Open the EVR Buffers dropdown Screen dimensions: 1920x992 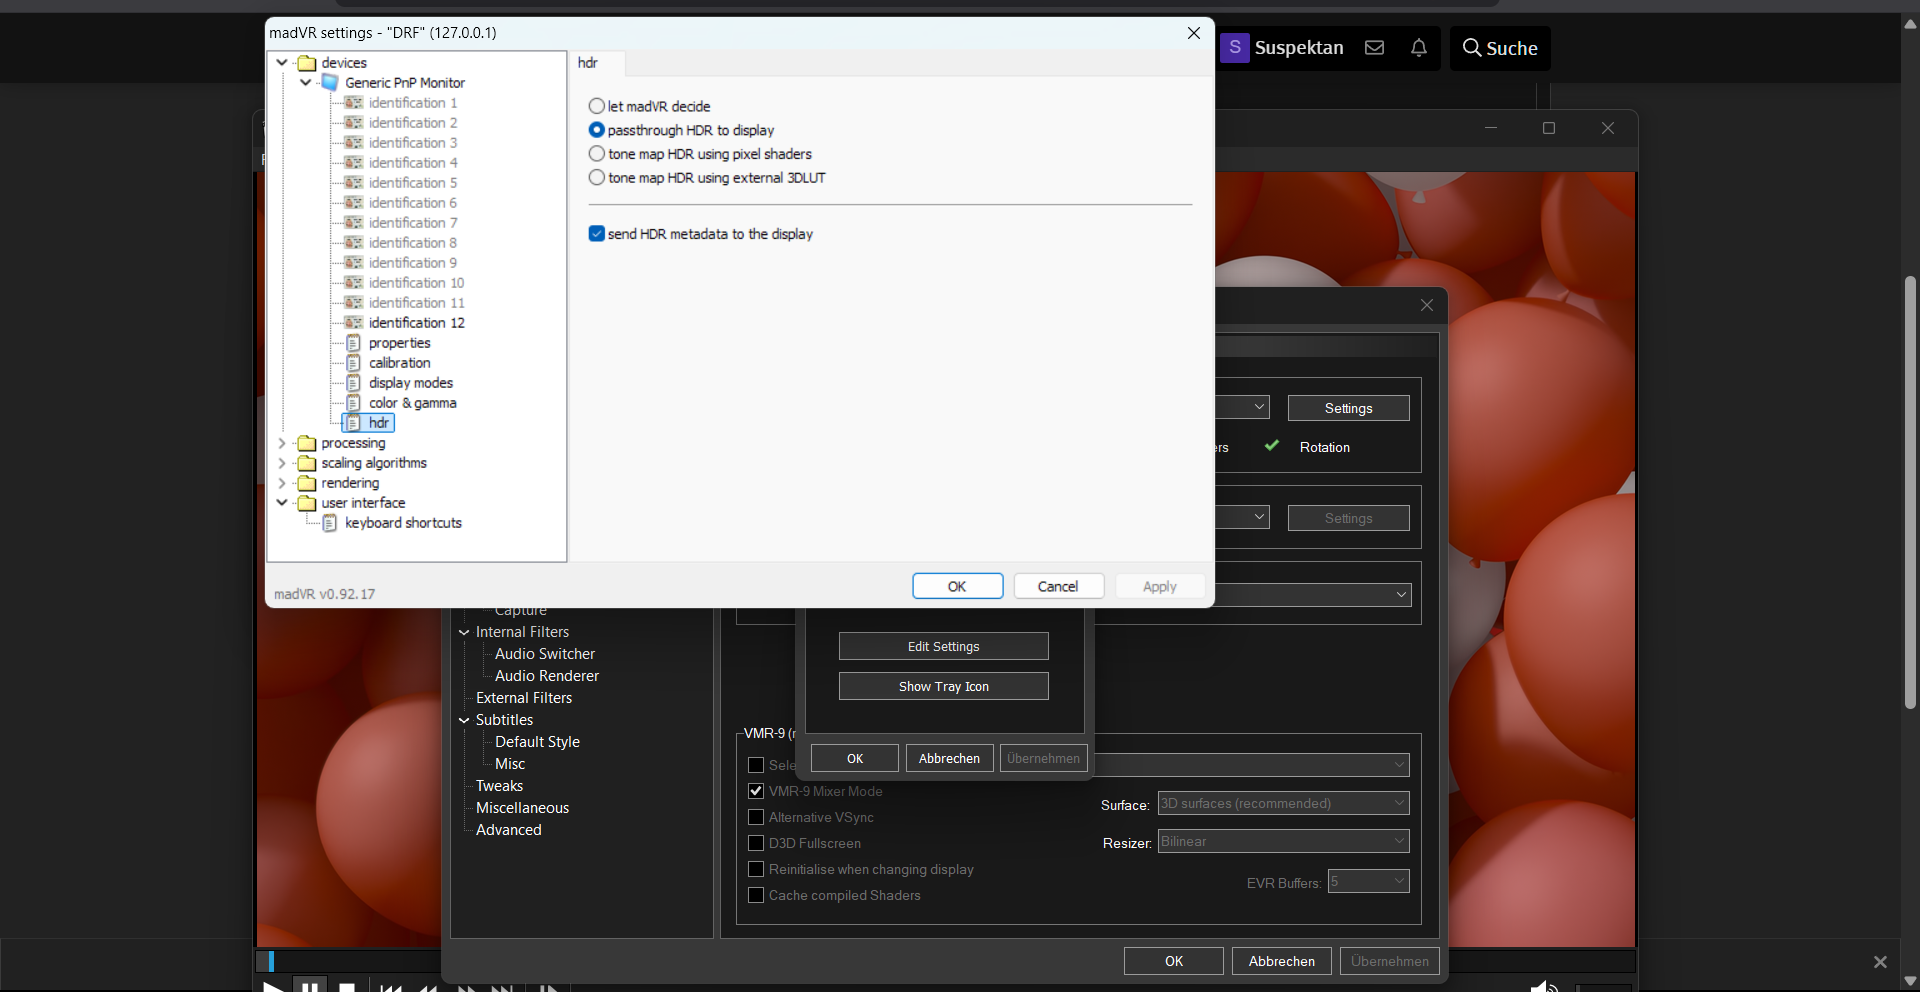click(x=1368, y=881)
